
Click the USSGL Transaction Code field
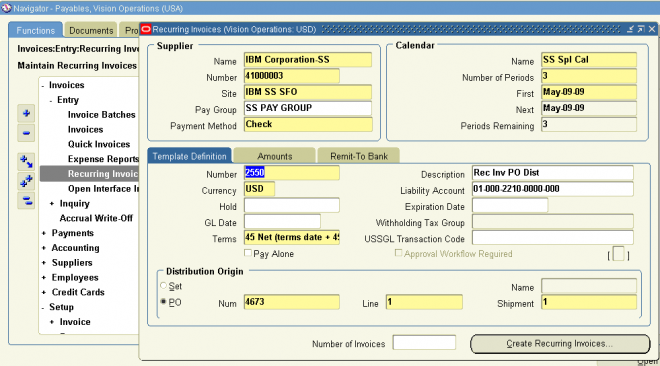(x=553, y=237)
